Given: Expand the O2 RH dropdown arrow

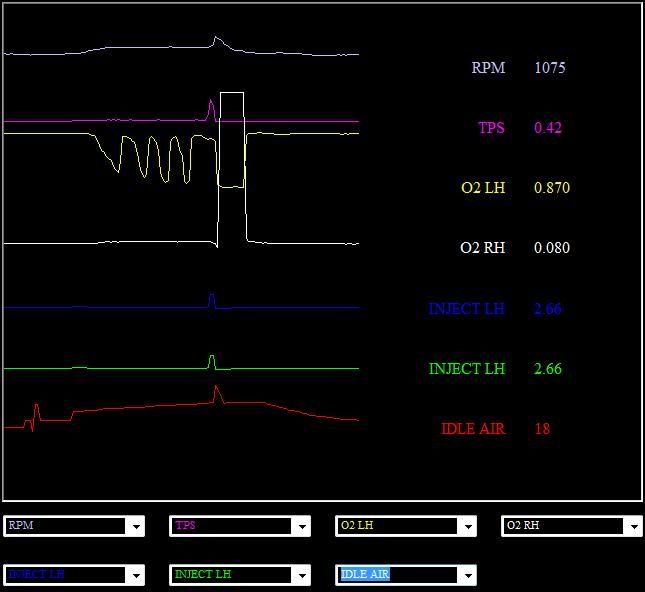Looking at the screenshot, I should [x=632, y=526].
